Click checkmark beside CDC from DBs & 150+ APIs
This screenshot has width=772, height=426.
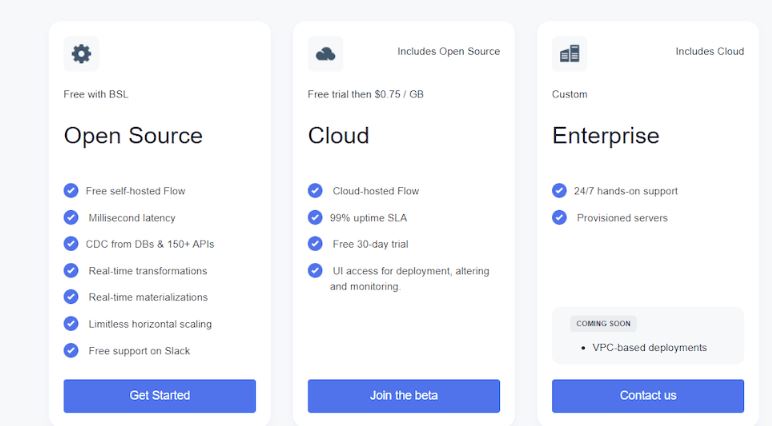[x=71, y=244]
